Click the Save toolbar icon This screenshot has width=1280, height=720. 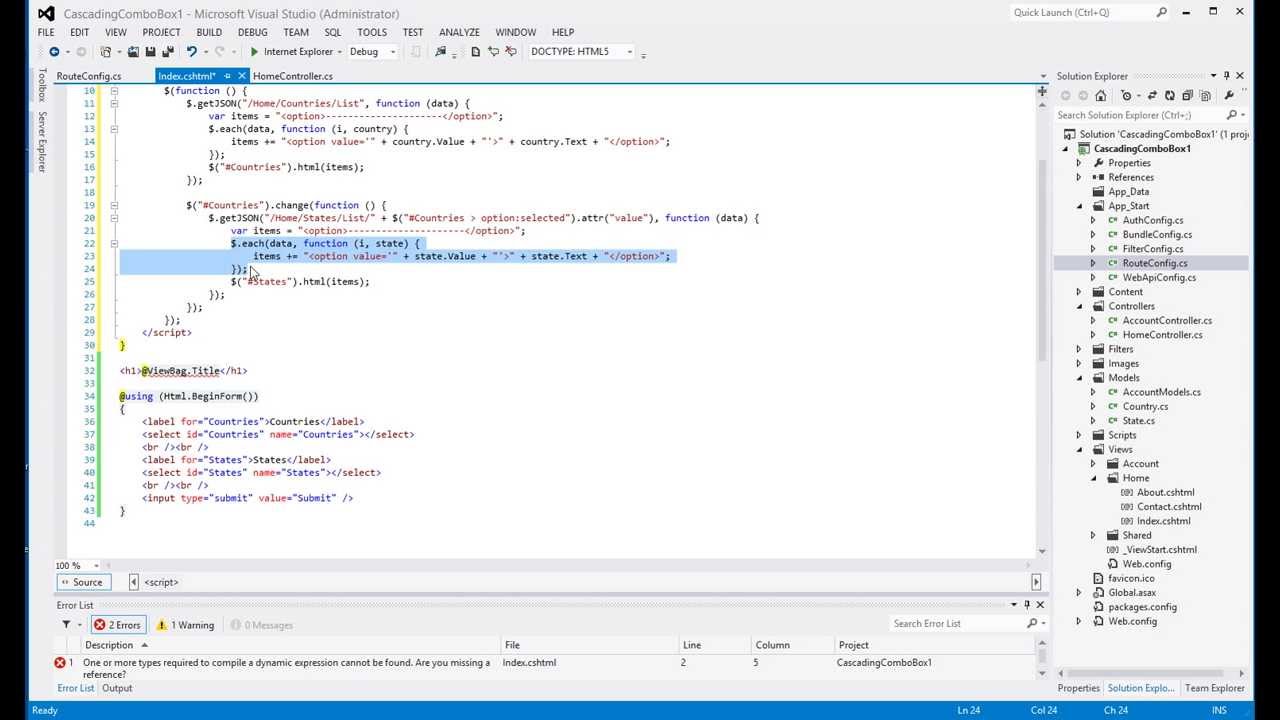coord(150,52)
